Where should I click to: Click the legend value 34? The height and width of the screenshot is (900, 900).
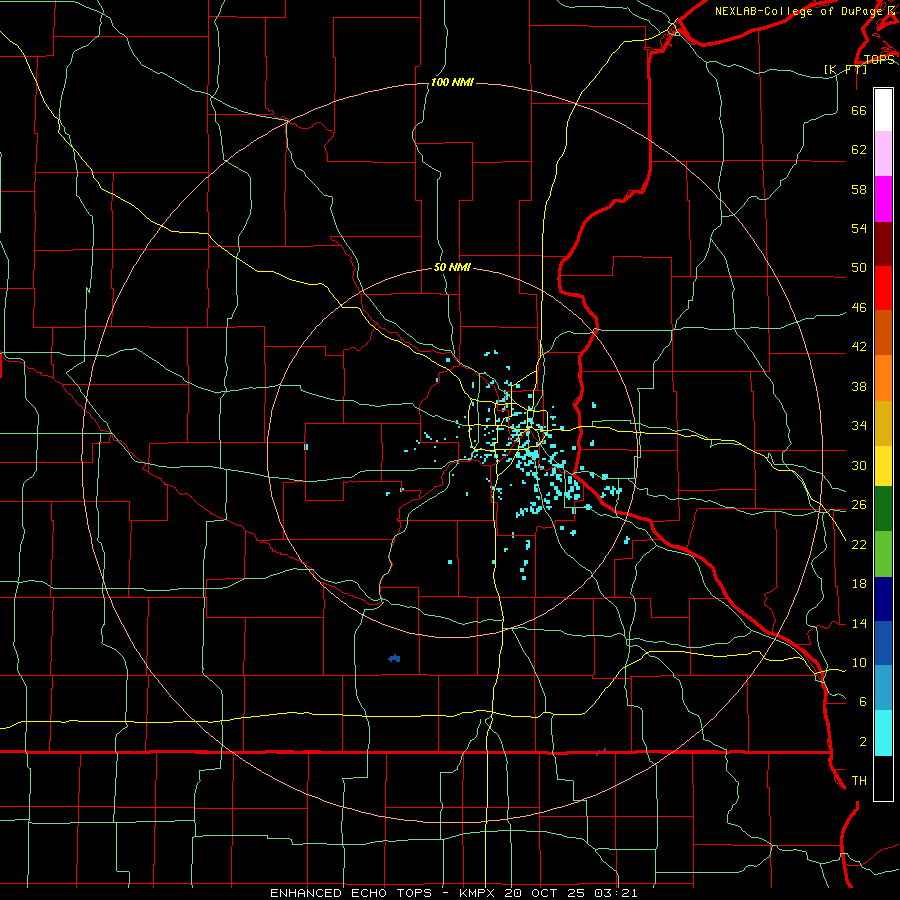(x=859, y=426)
